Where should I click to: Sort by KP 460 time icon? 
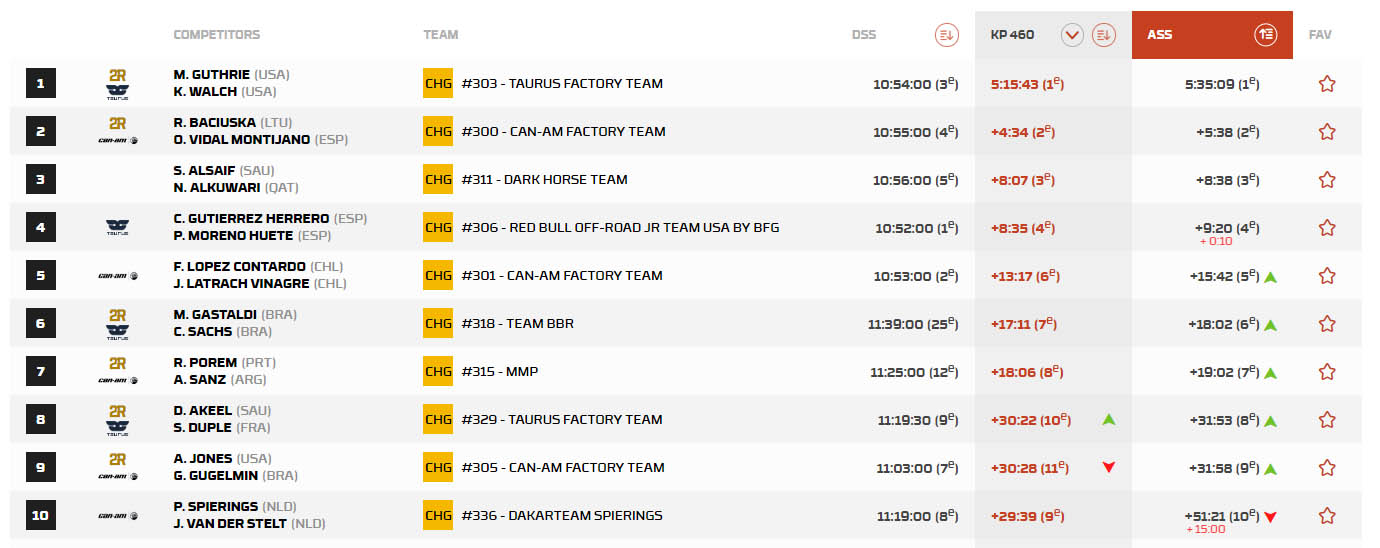[x=1103, y=35]
